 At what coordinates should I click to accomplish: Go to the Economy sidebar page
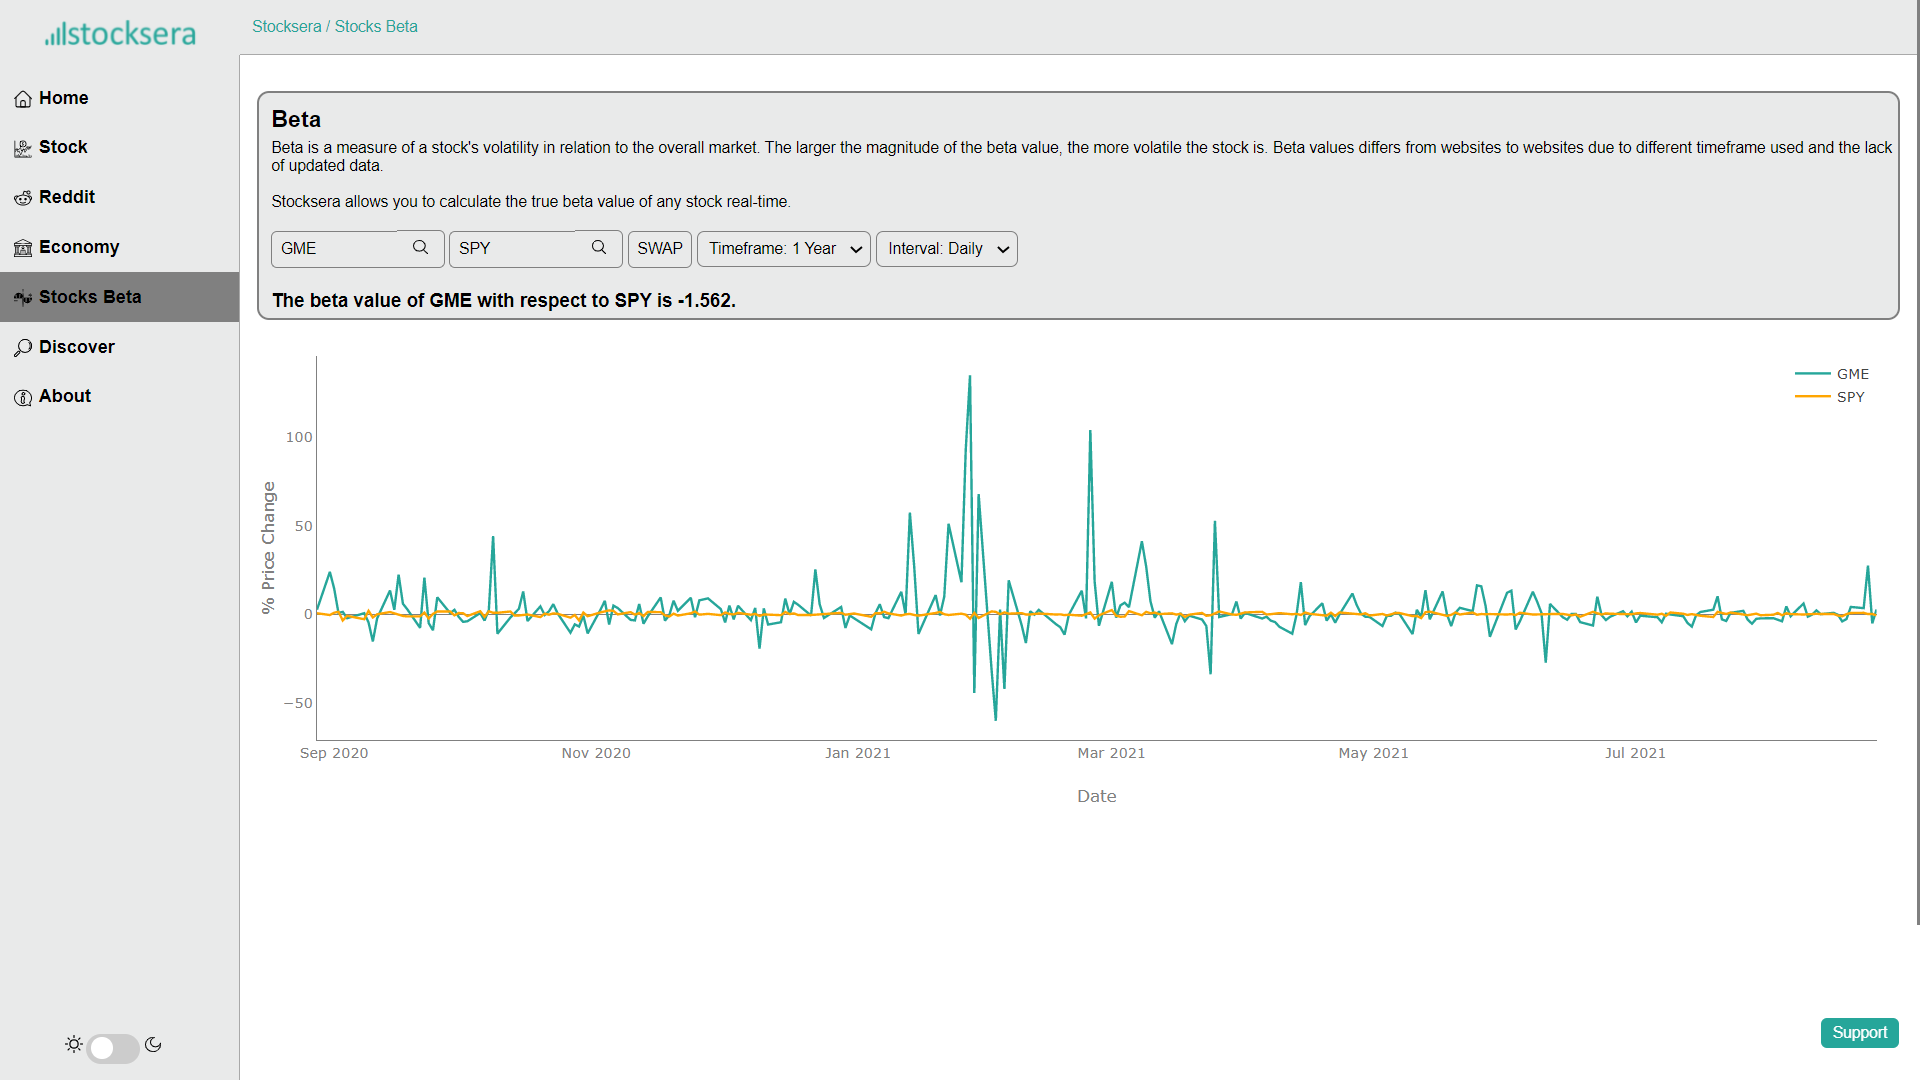point(79,247)
